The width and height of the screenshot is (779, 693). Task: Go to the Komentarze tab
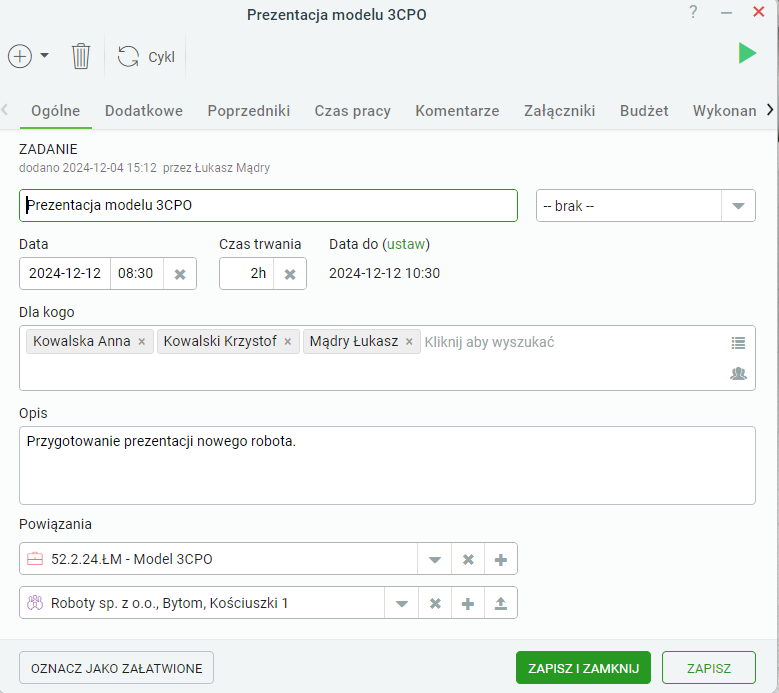click(457, 111)
